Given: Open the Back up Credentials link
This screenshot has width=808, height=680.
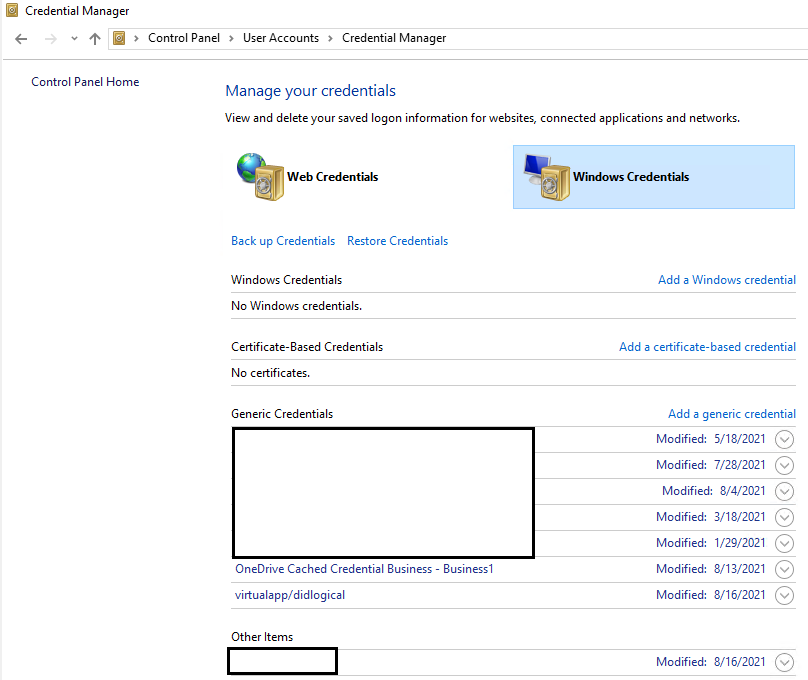Looking at the screenshot, I should 283,241.
